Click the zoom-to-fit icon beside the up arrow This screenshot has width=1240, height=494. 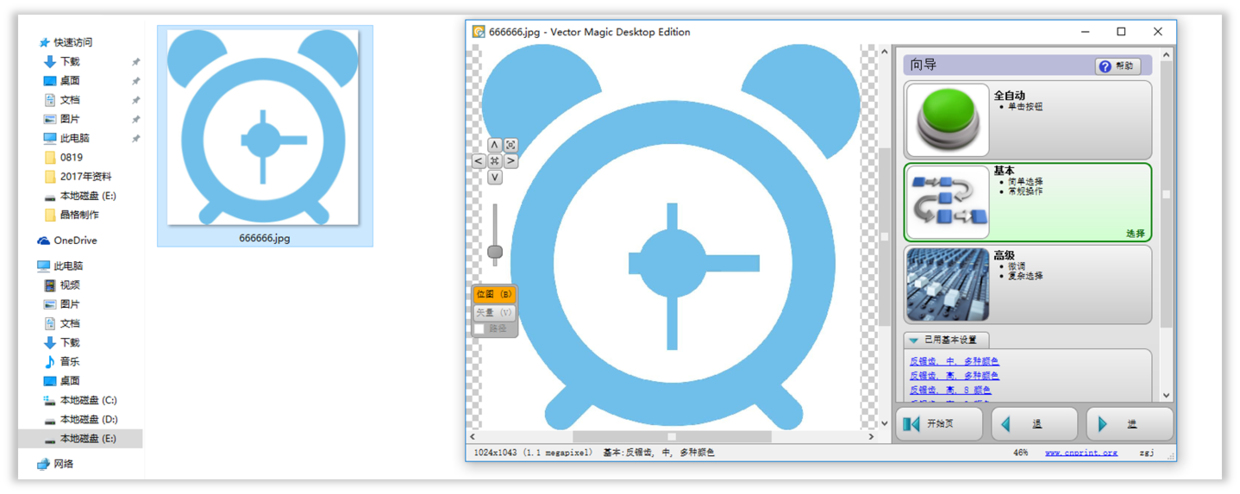510,145
